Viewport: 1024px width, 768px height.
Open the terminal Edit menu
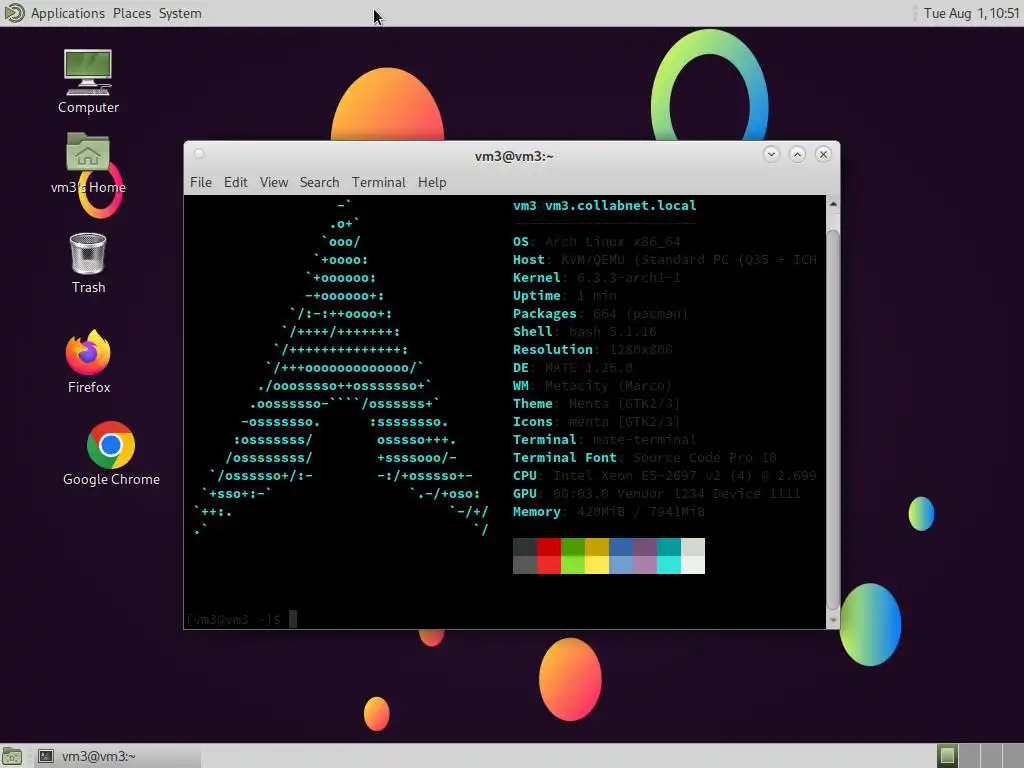click(x=235, y=182)
